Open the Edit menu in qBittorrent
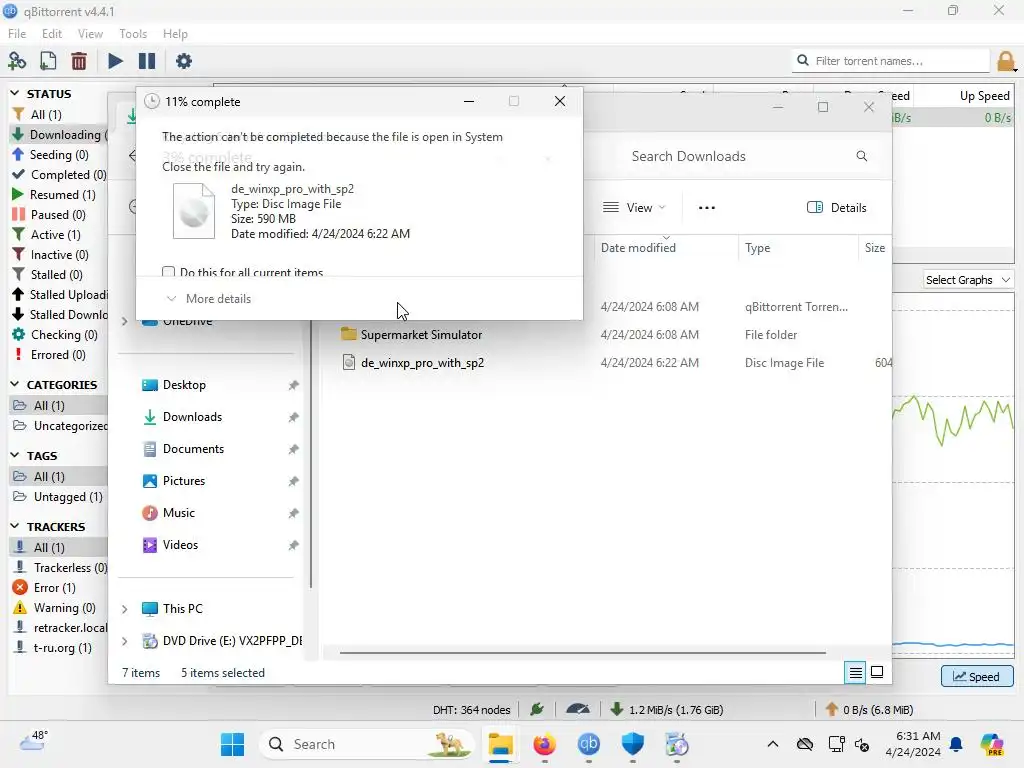This screenshot has height=768, width=1024. tap(52, 33)
